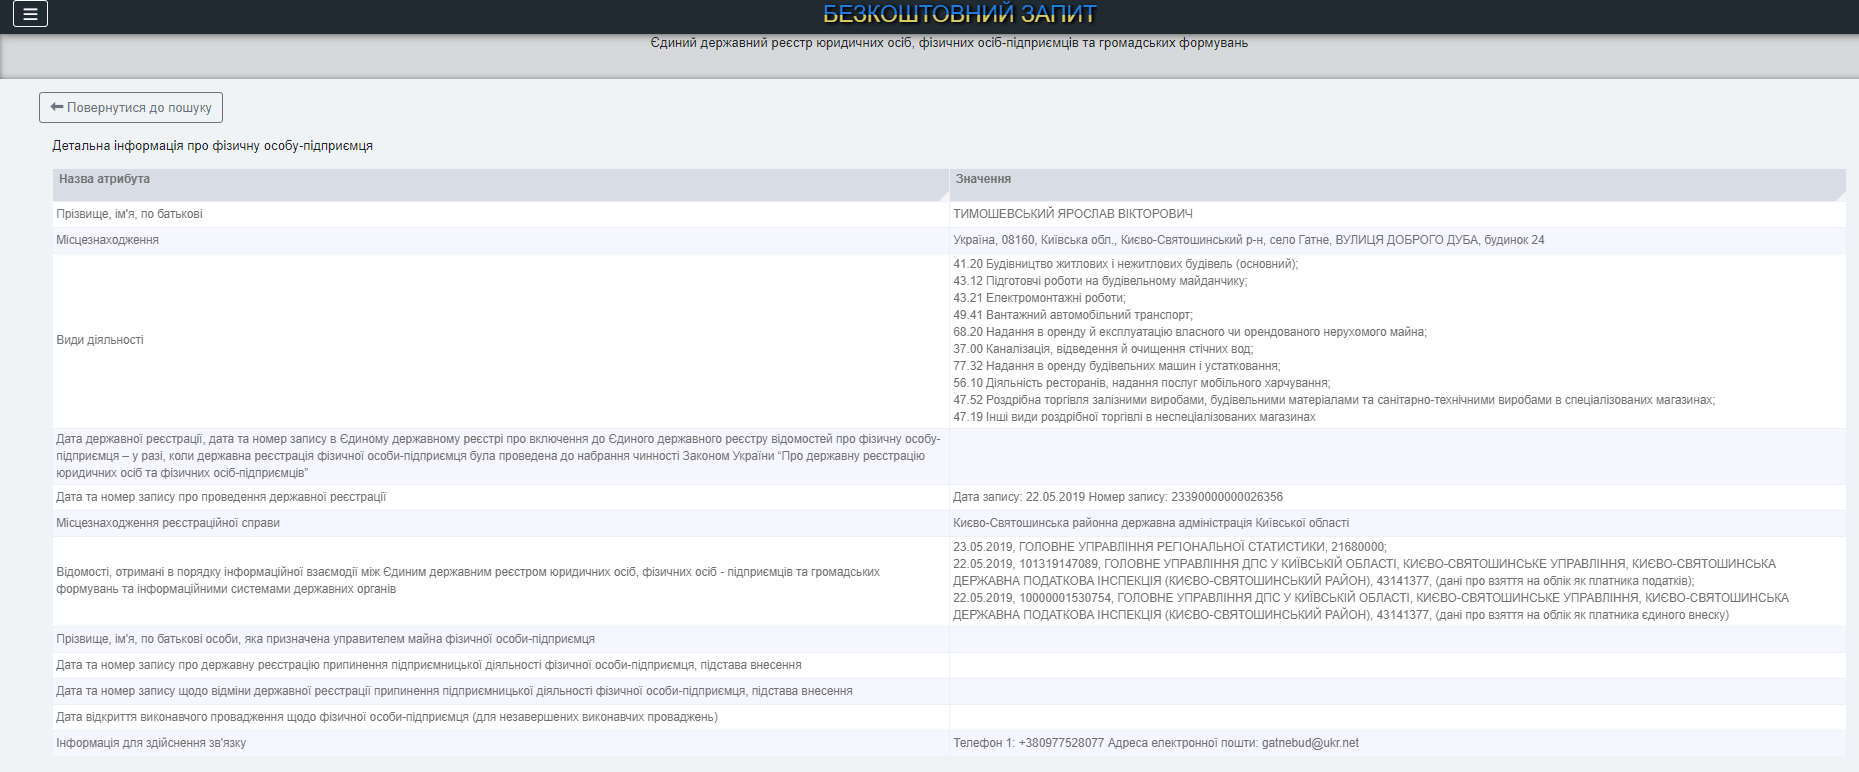
Task: Click the 'Повернутися до пошуку' button
Action: [x=131, y=108]
